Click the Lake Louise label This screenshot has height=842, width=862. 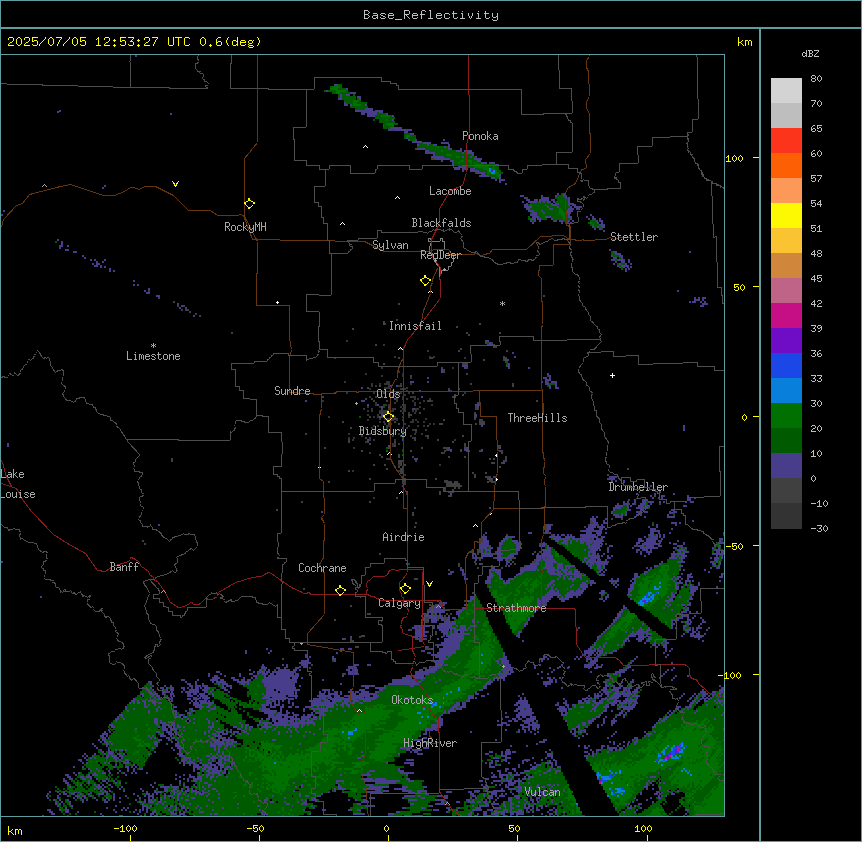(x=18, y=484)
